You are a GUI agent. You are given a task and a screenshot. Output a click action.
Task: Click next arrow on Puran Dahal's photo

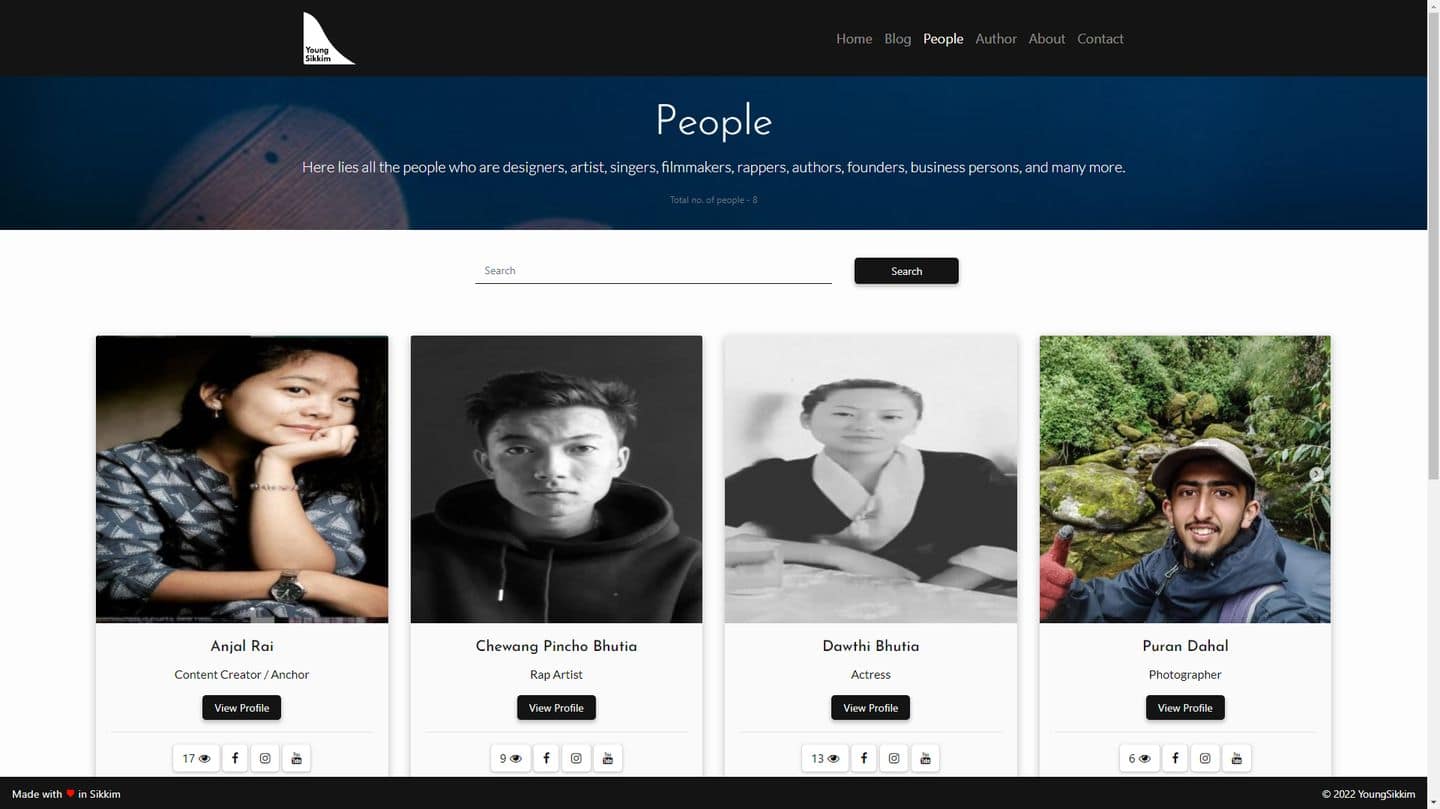1317,475
